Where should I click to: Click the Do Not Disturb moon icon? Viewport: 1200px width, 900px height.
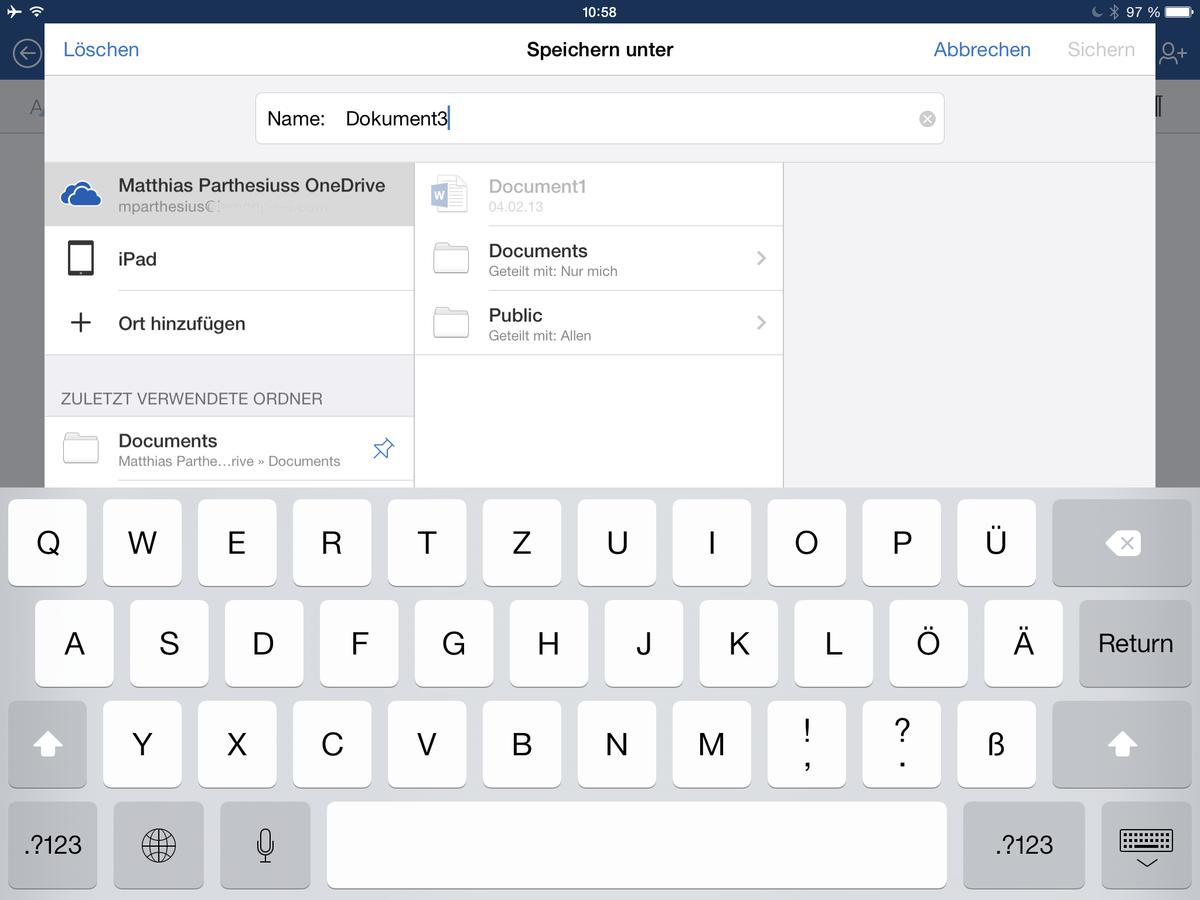(x=1096, y=12)
